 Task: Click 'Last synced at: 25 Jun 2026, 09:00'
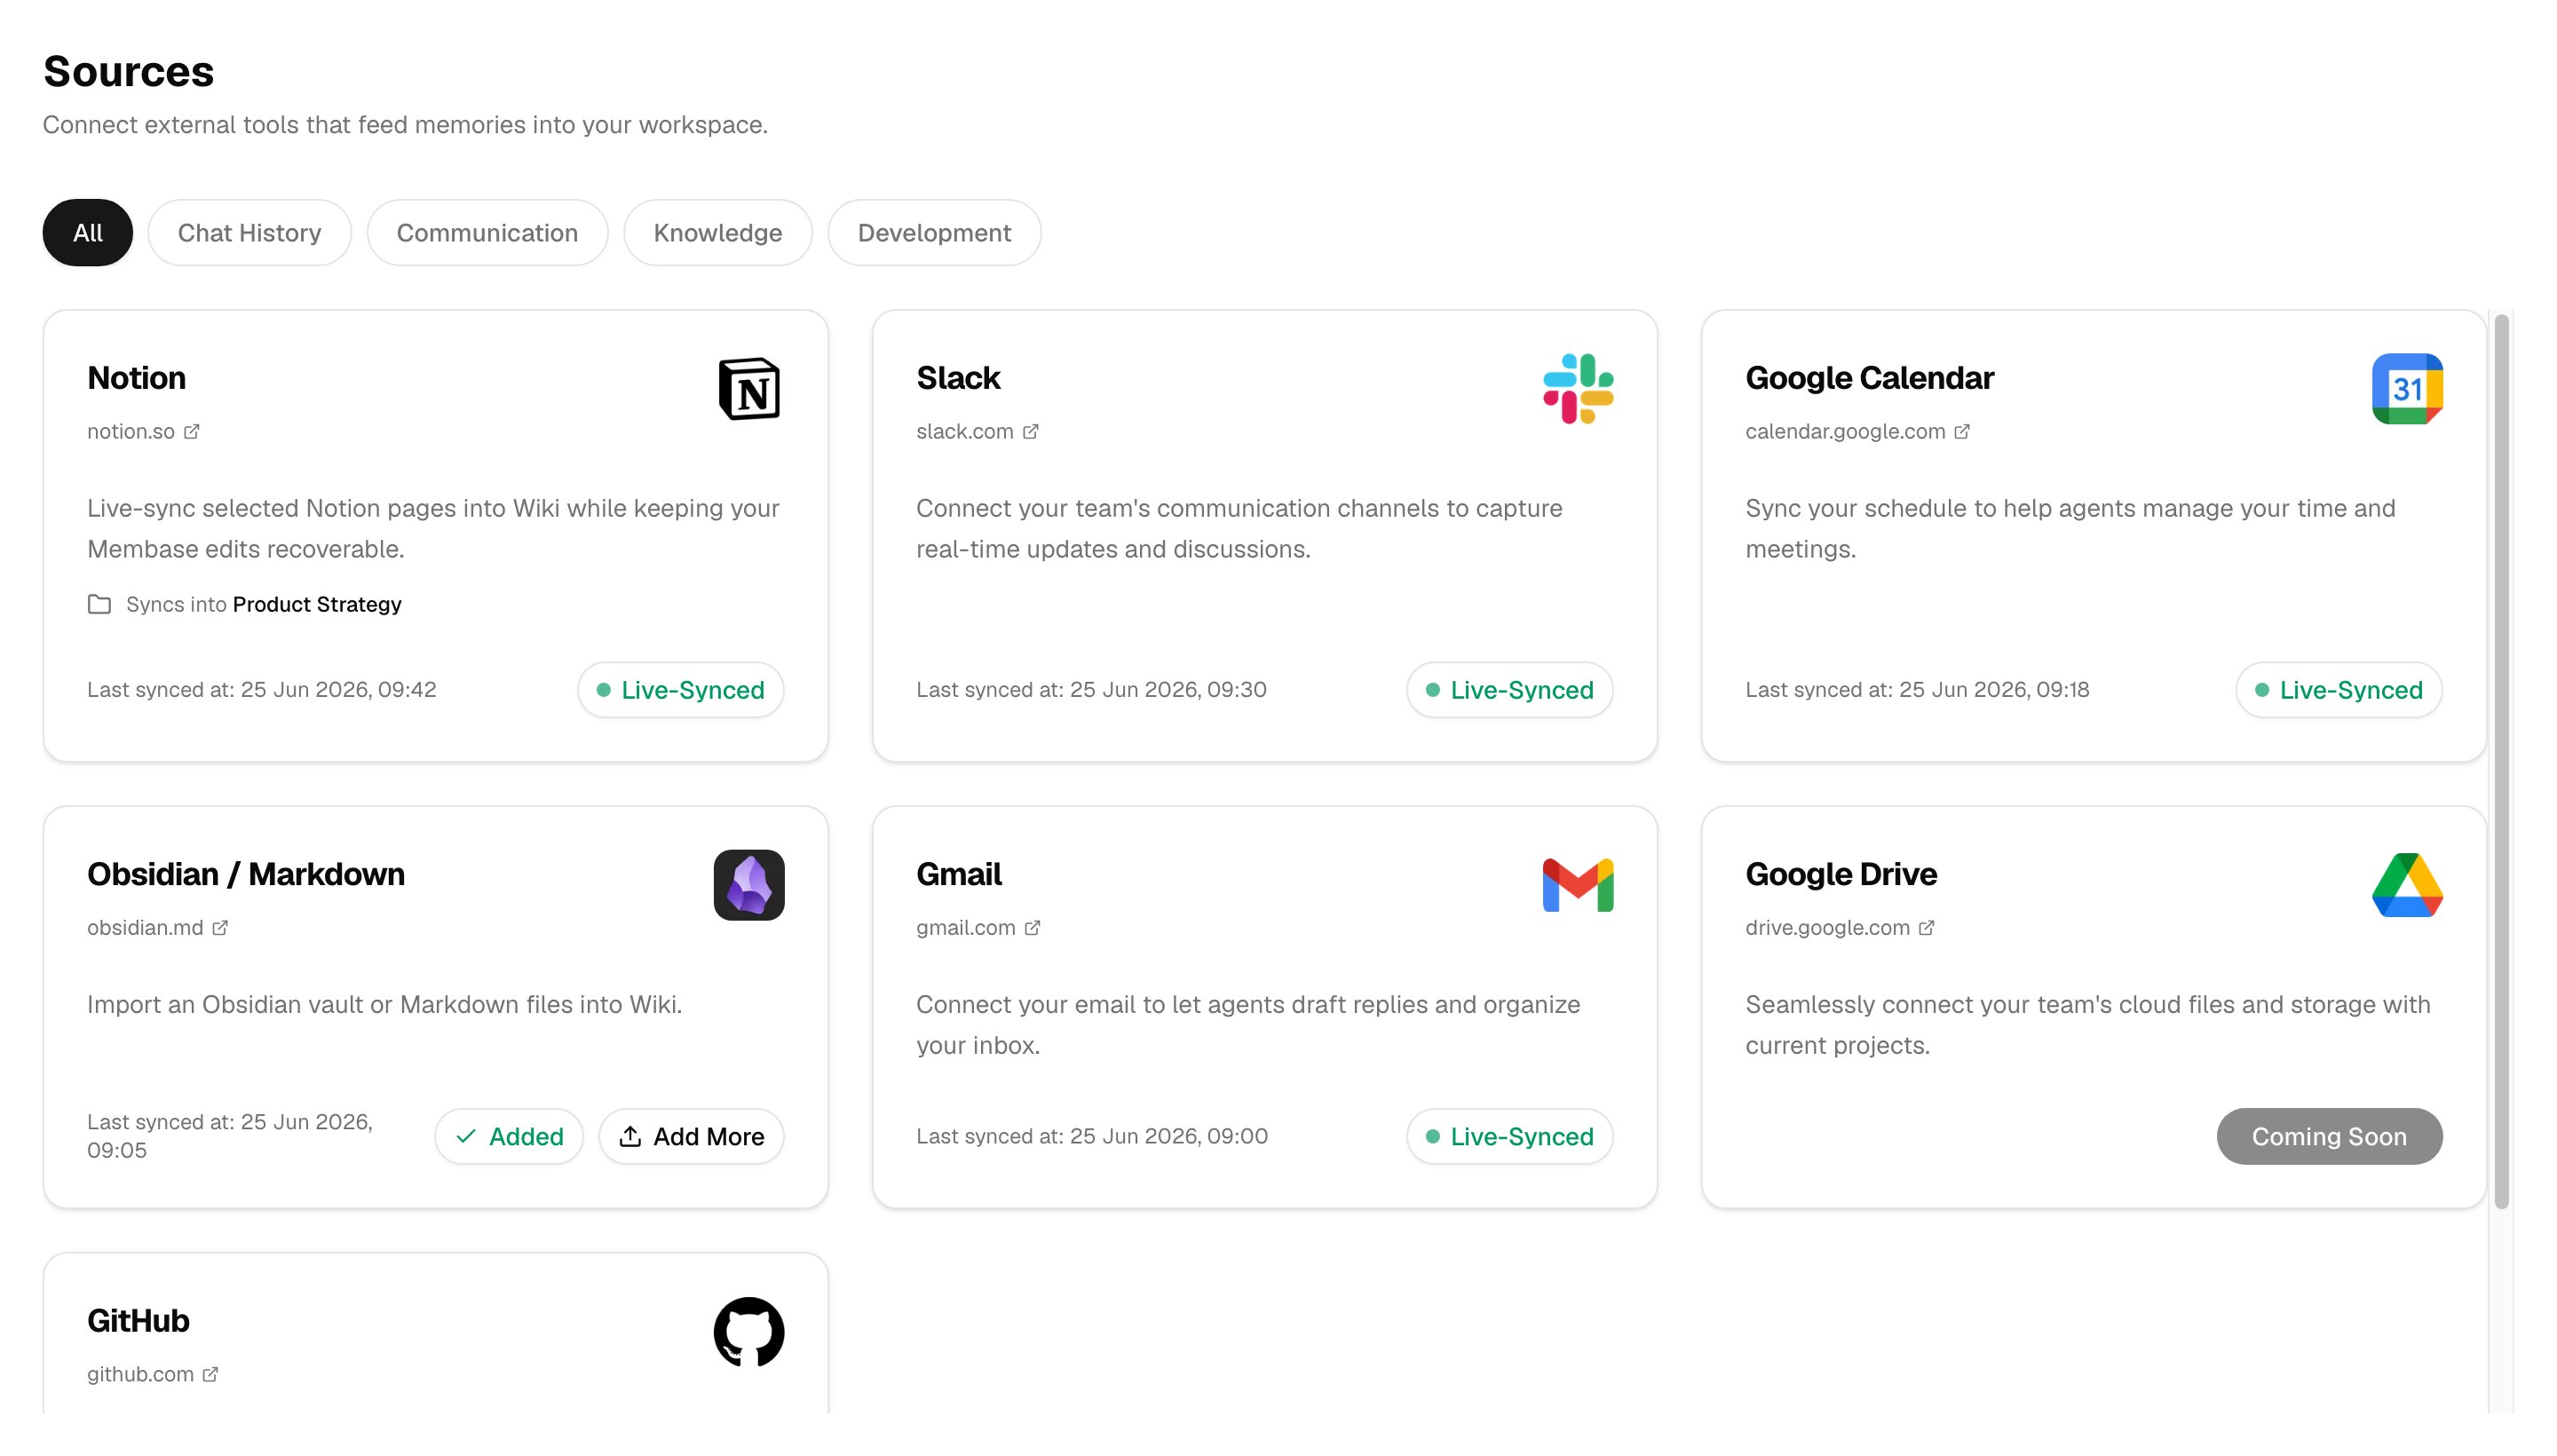(1092, 1136)
